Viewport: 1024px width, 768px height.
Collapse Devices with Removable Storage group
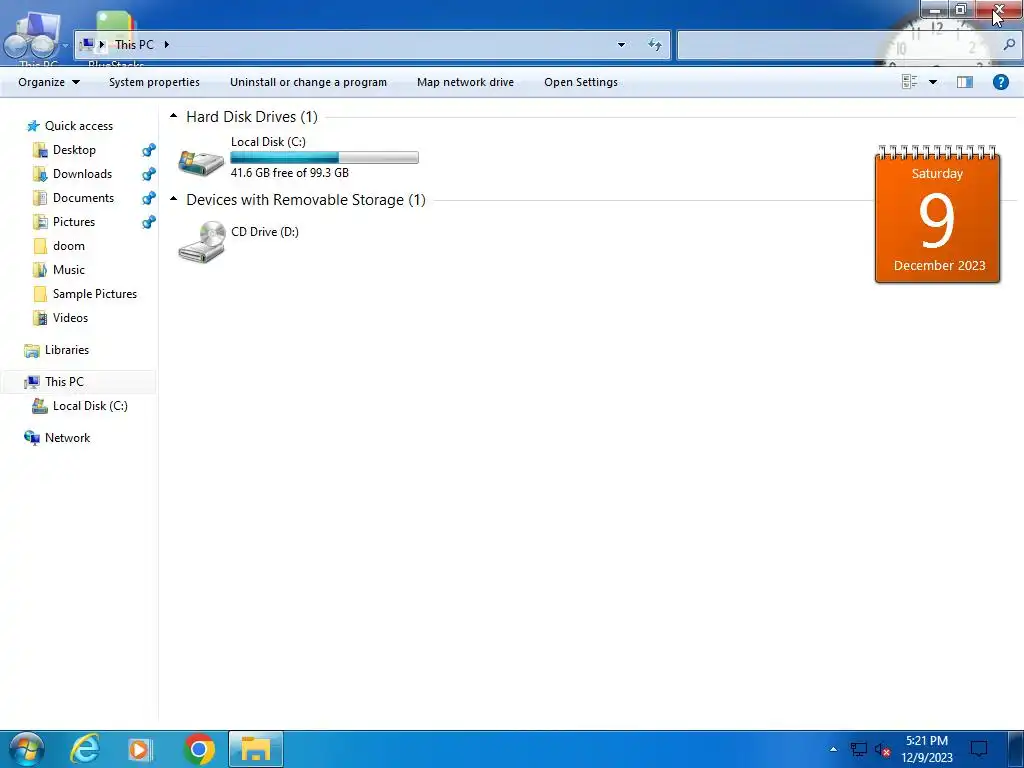click(x=173, y=199)
